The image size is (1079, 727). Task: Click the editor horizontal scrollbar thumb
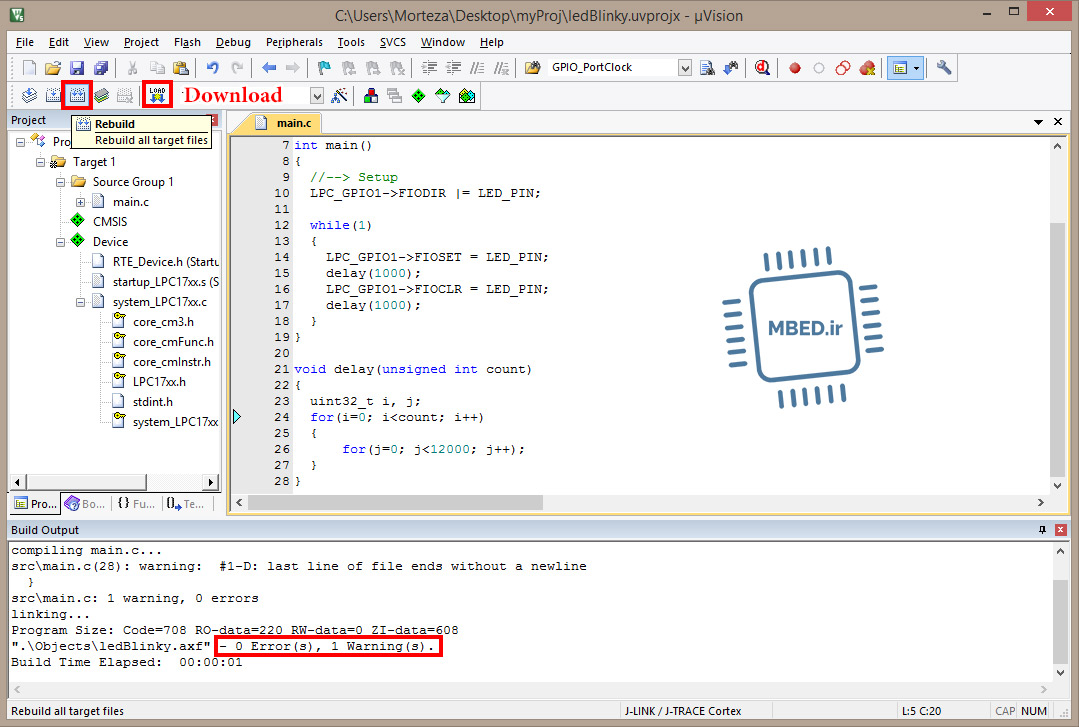pyautogui.click(x=395, y=503)
